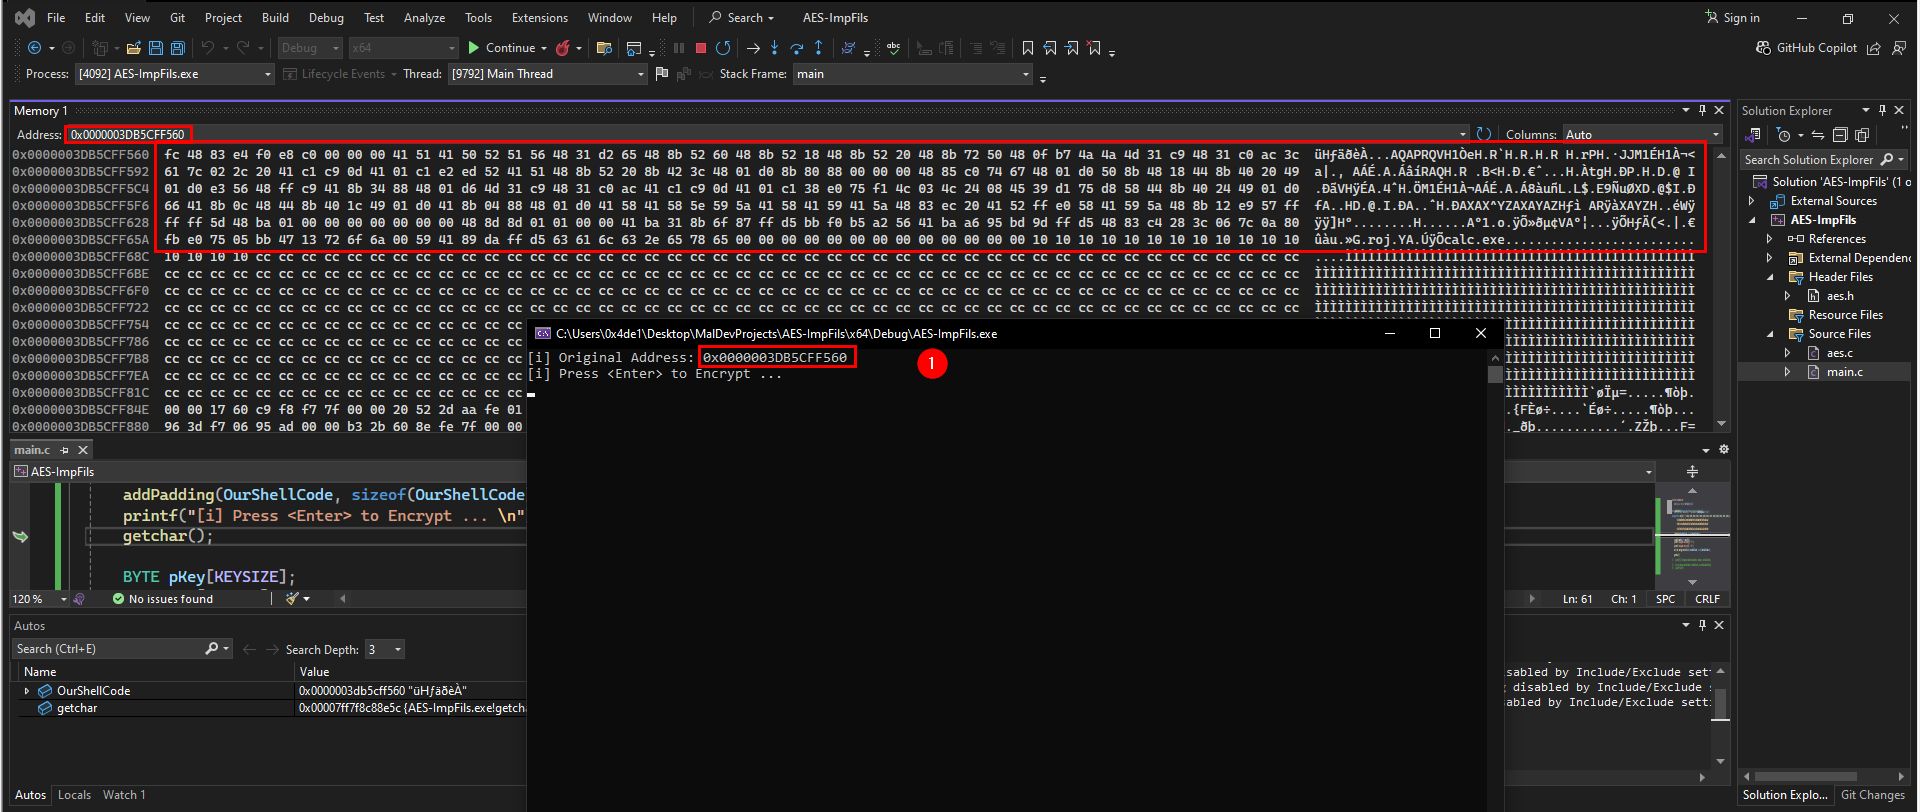Viewport: 1920px width, 812px height.
Task: Click Sign in
Action: 1733,18
